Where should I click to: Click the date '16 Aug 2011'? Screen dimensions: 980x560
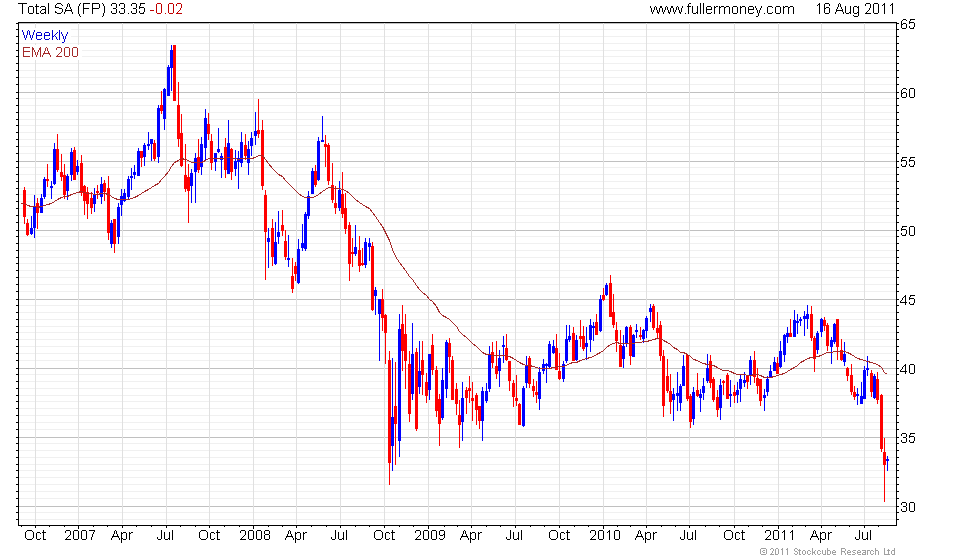click(855, 9)
